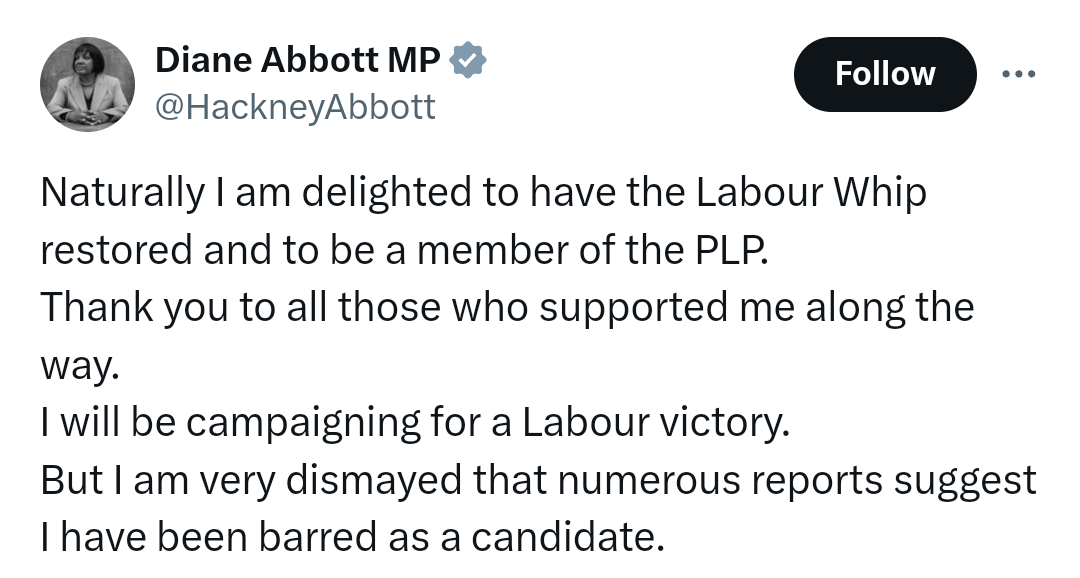
Task: Open the Diane Abbott MP display name link
Action: point(298,60)
